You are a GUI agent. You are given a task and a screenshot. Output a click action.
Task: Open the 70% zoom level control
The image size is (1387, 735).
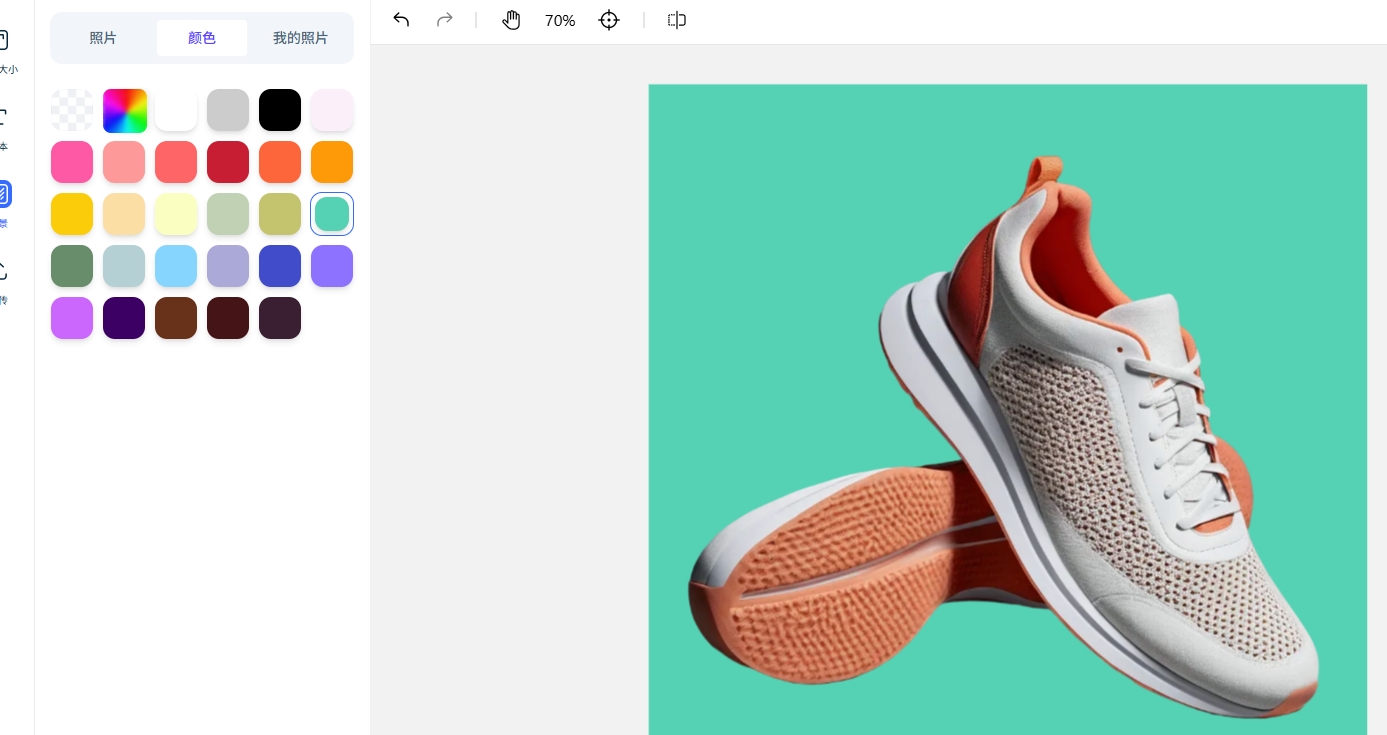click(x=560, y=20)
